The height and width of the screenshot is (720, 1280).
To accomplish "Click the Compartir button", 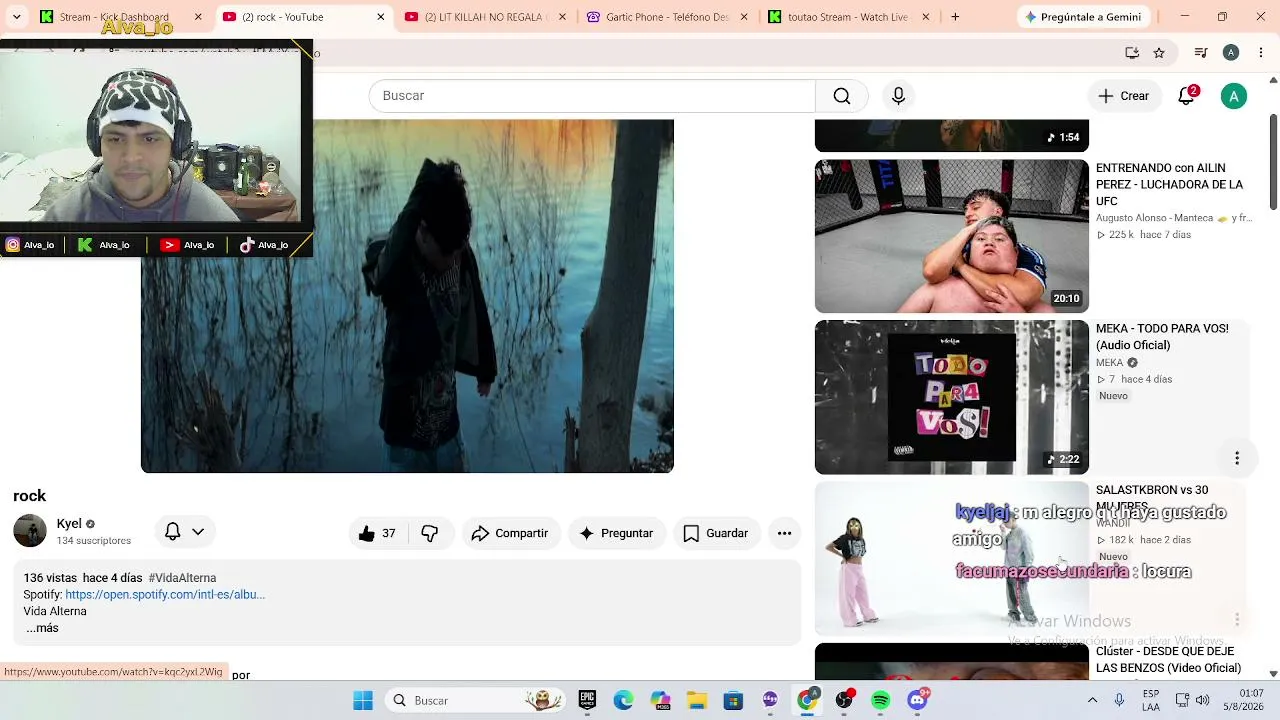I will [x=510, y=533].
